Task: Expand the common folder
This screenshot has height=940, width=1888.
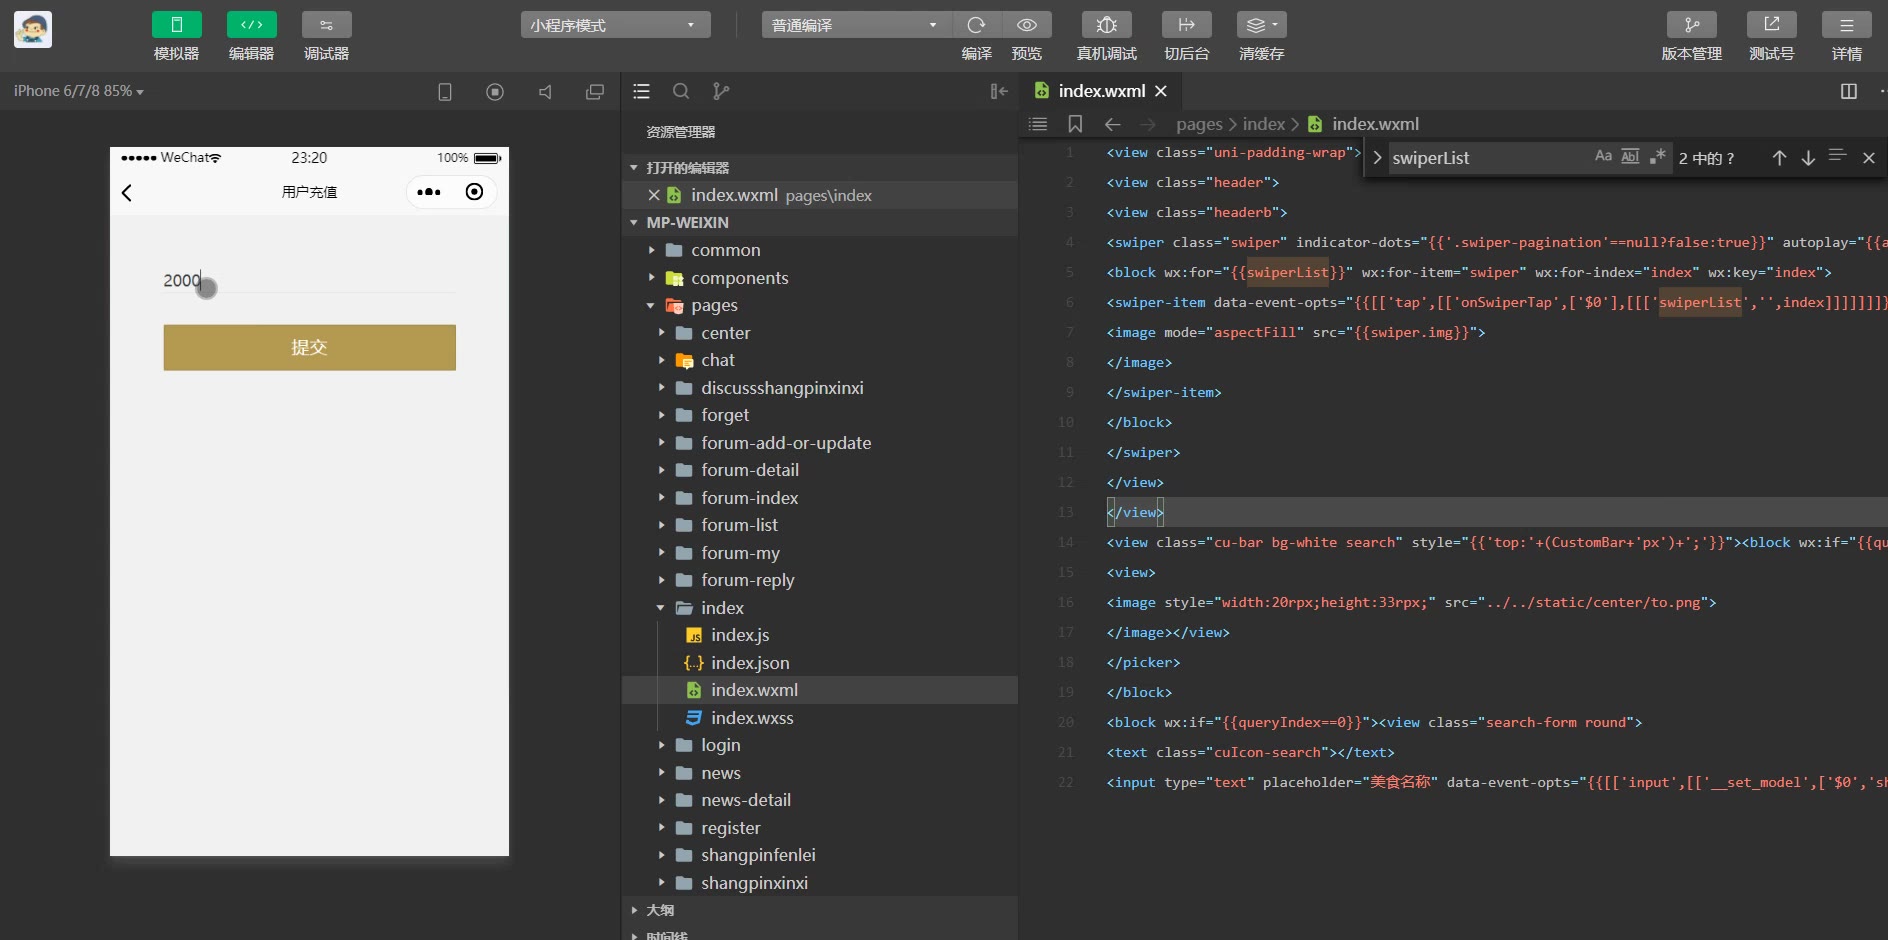Action: 820,250
